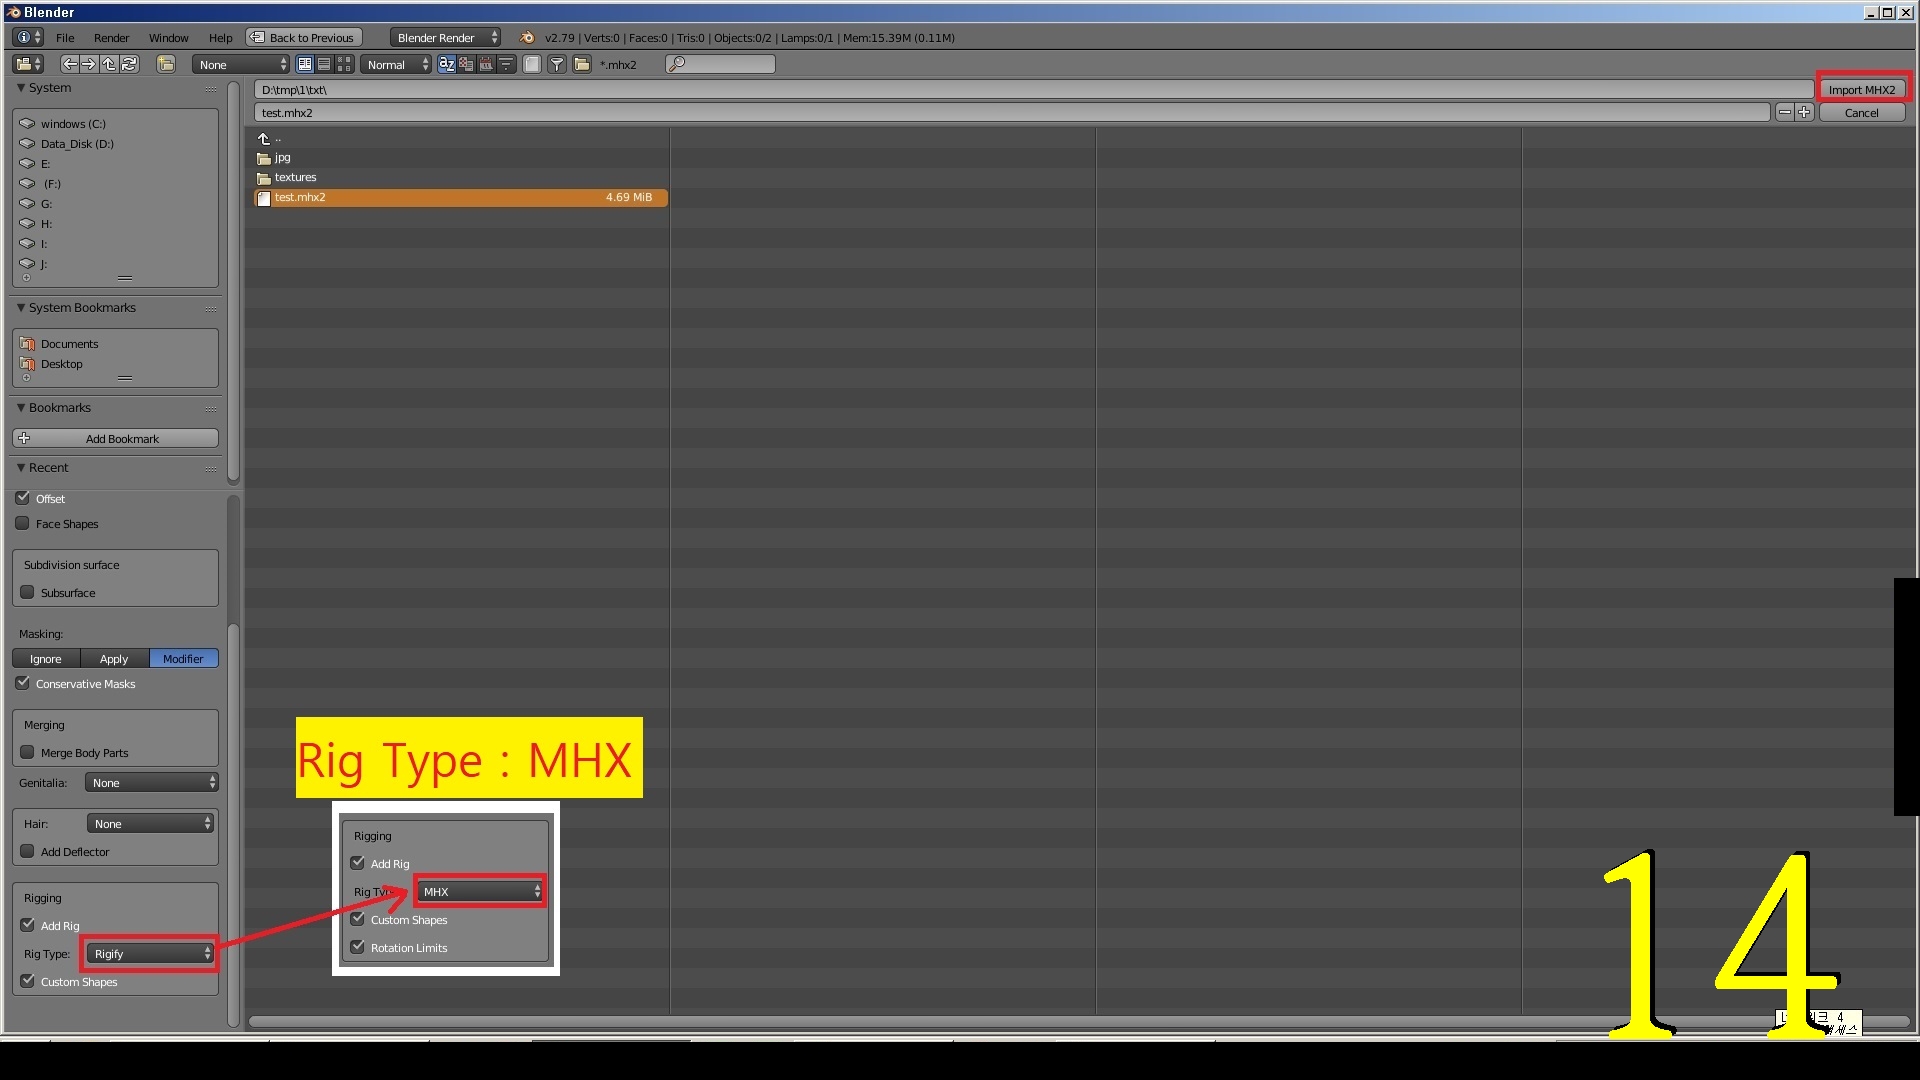Toggle Conservative Masks checkbox
Screen dimensions: 1920x1080
(x=23, y=683)
